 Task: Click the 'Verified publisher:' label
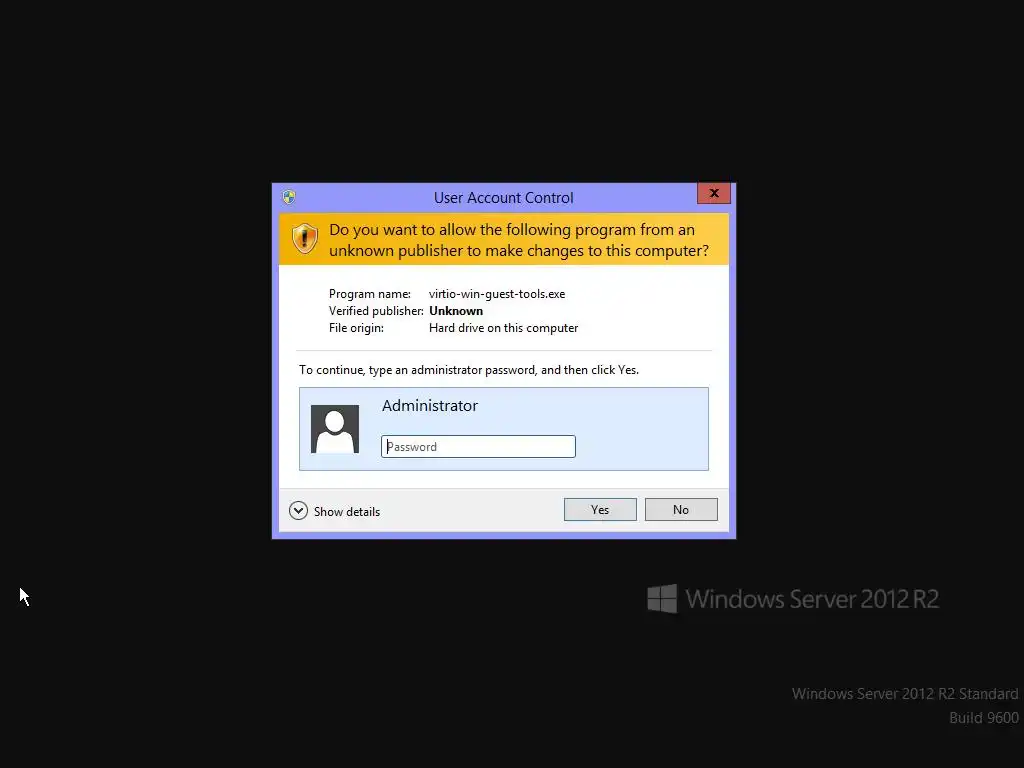click(376, 311)
